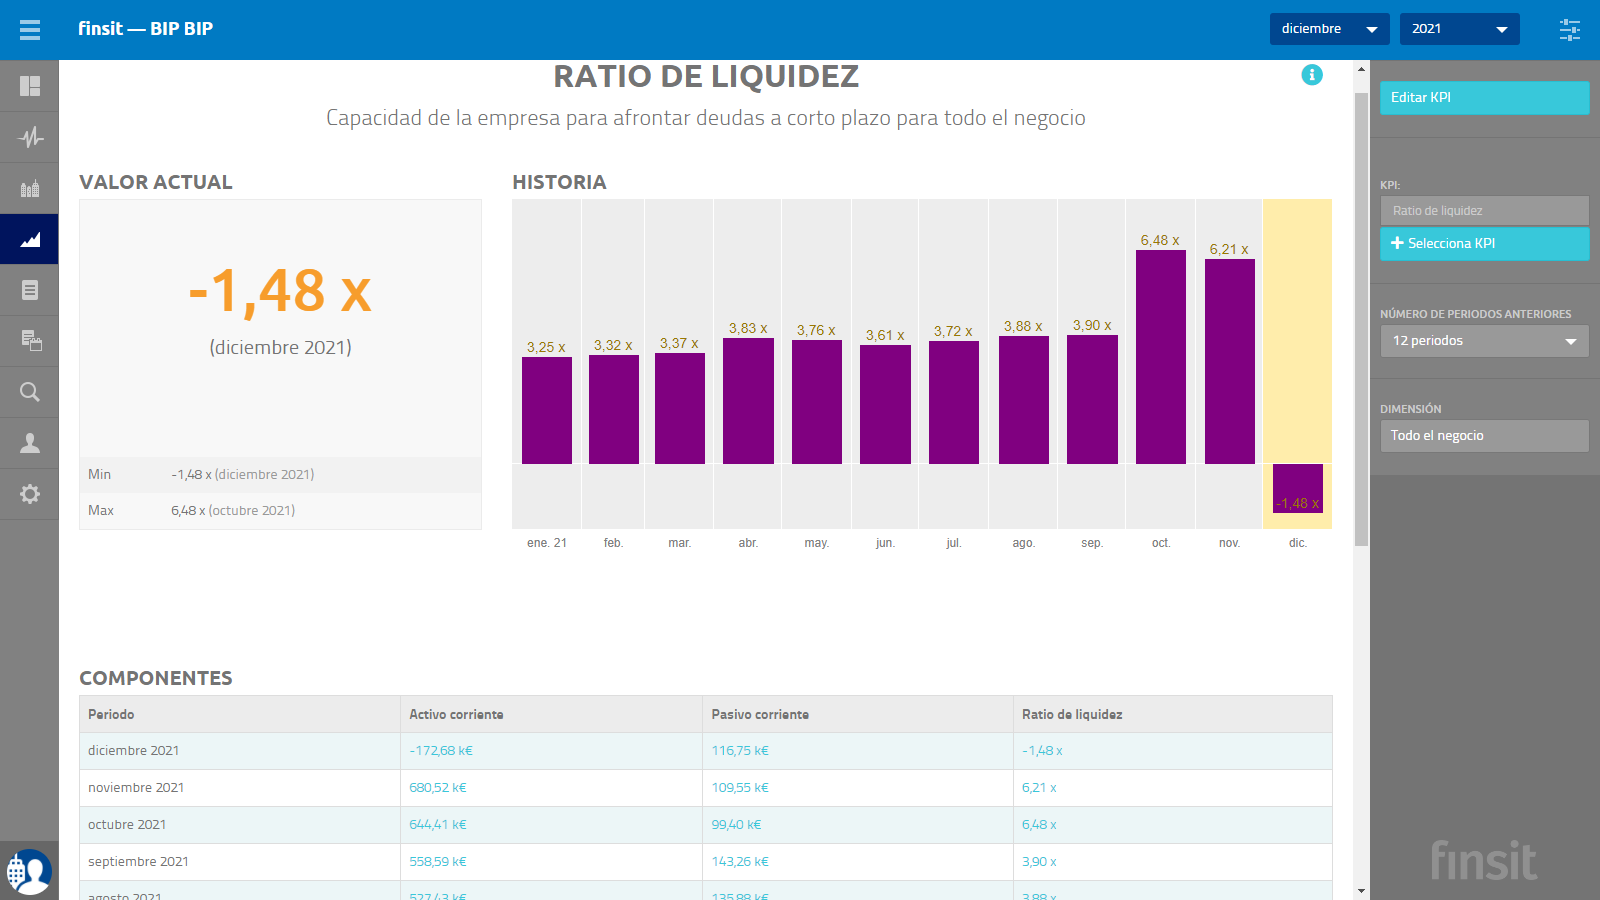This screenshot has width=1600, height=900.
Task: Click the finsit — BIP BIP title
Action: 146,29
